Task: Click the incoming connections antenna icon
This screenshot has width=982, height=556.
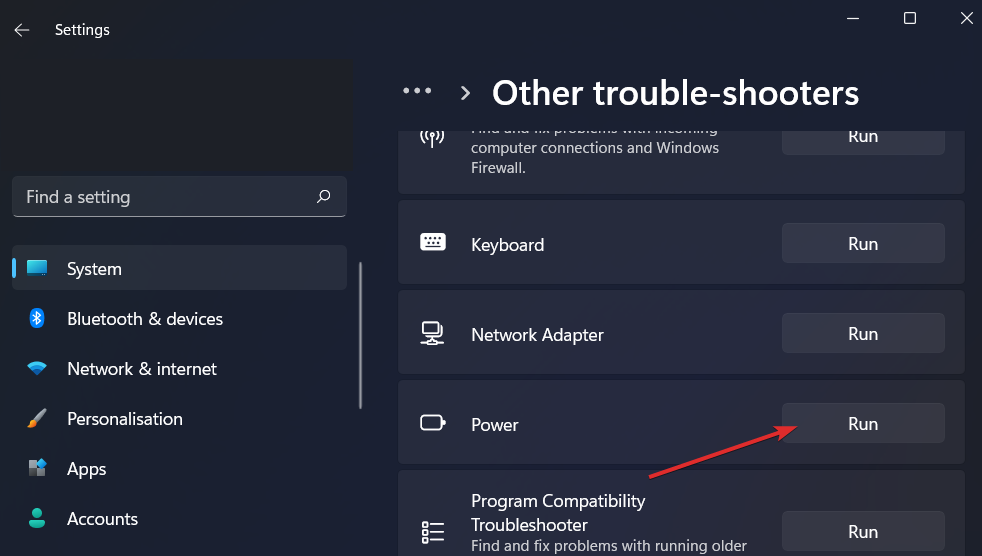Action: coord(432,138)
